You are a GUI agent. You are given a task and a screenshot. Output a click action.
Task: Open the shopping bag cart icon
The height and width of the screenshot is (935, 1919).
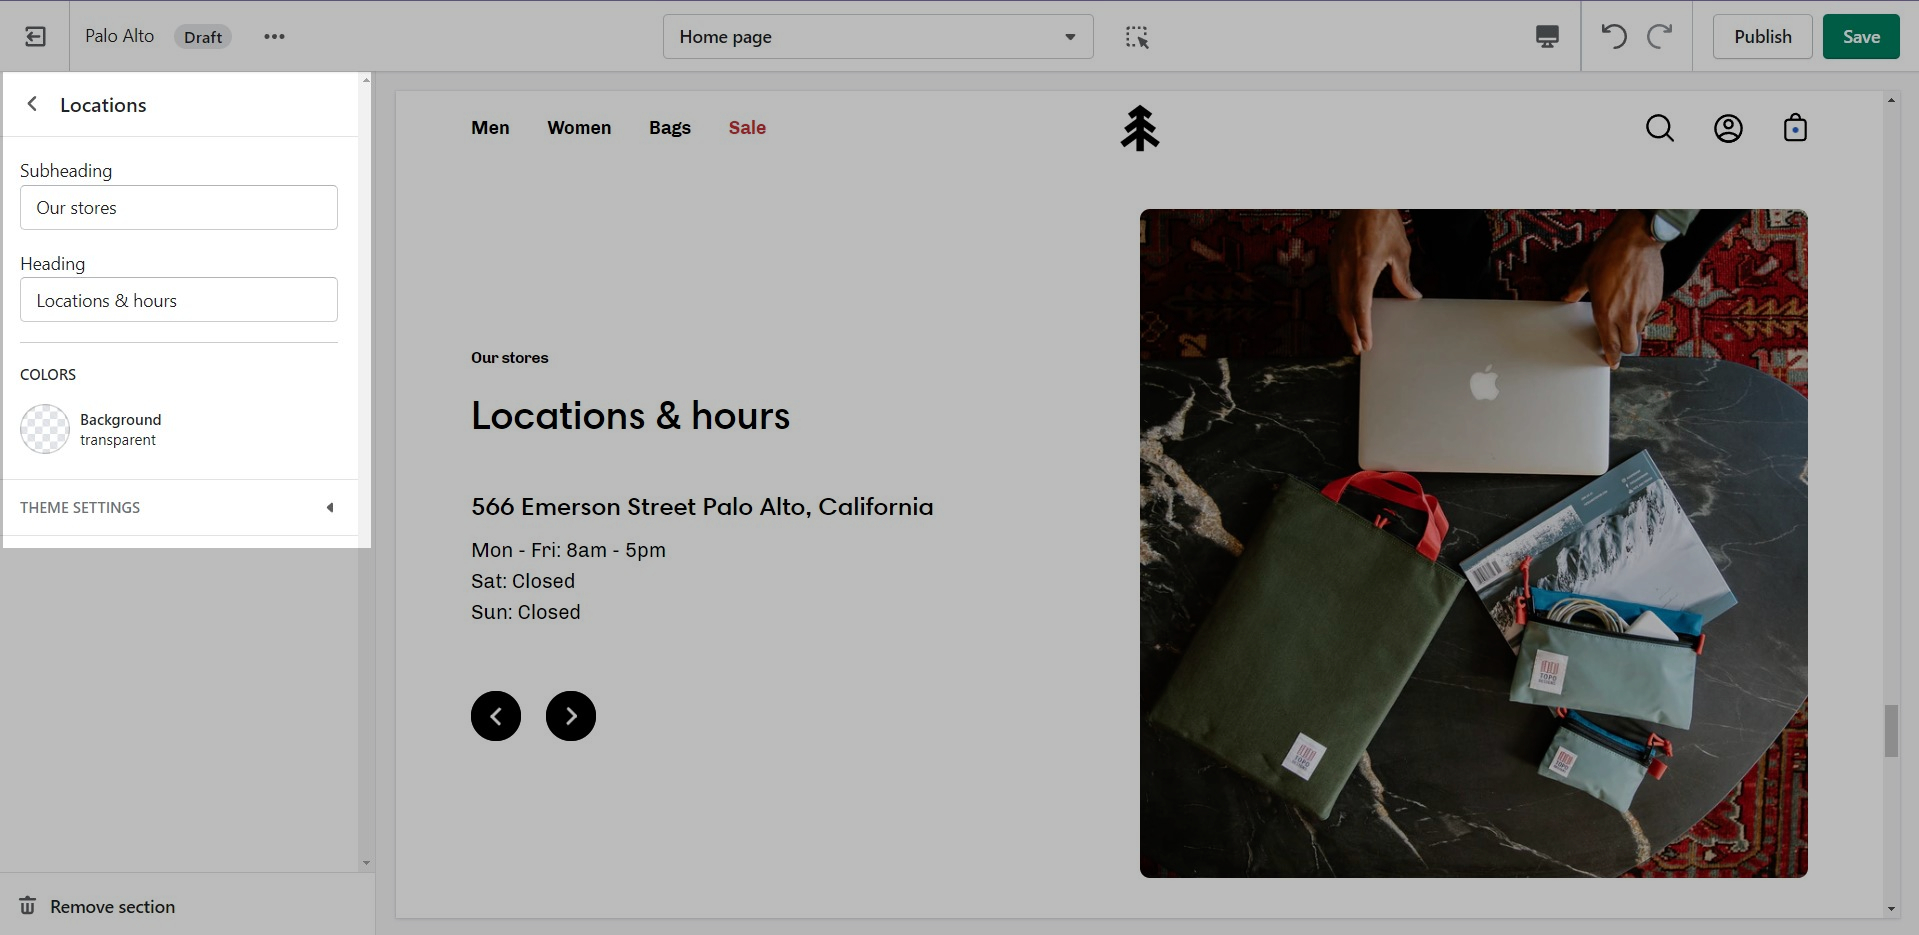[x=1795, y=128]
